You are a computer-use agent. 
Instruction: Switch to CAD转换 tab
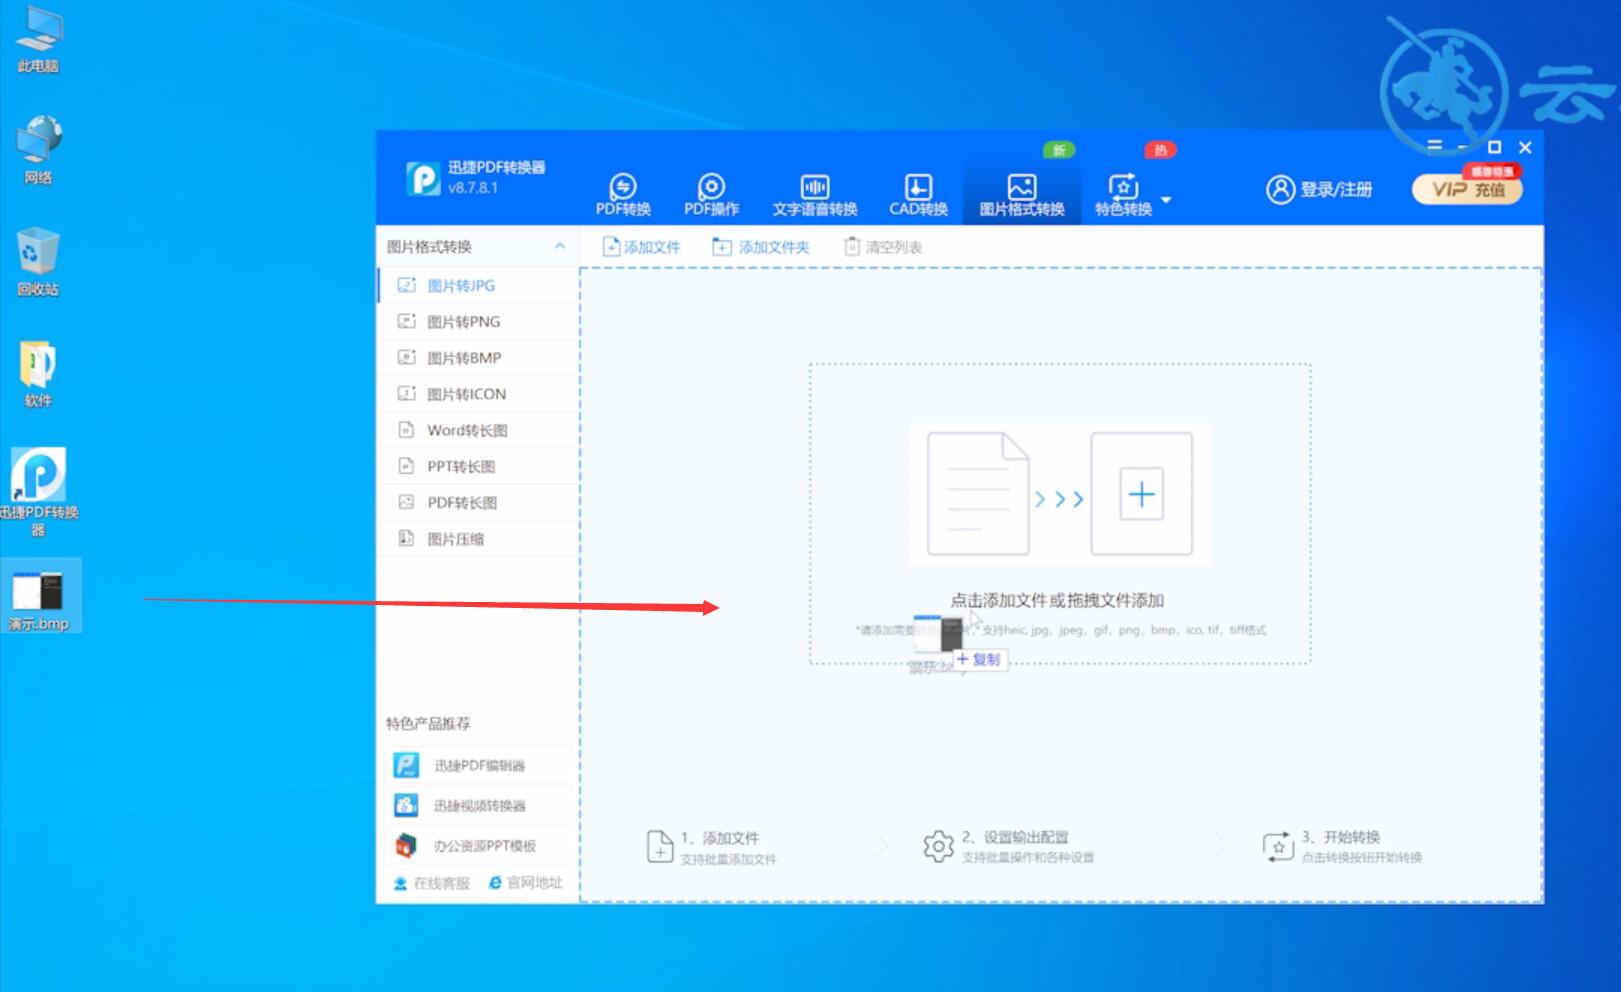[x=918, y=194]
